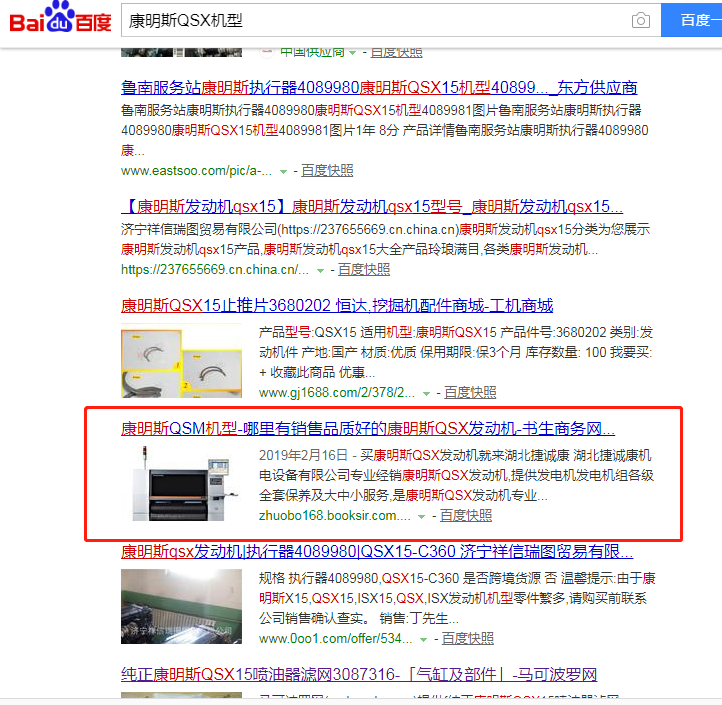The width and height of the screenshot is (722, 705).
Task: Open 百度快照 for gj1688.com result
Action: (x=470, y=392)
